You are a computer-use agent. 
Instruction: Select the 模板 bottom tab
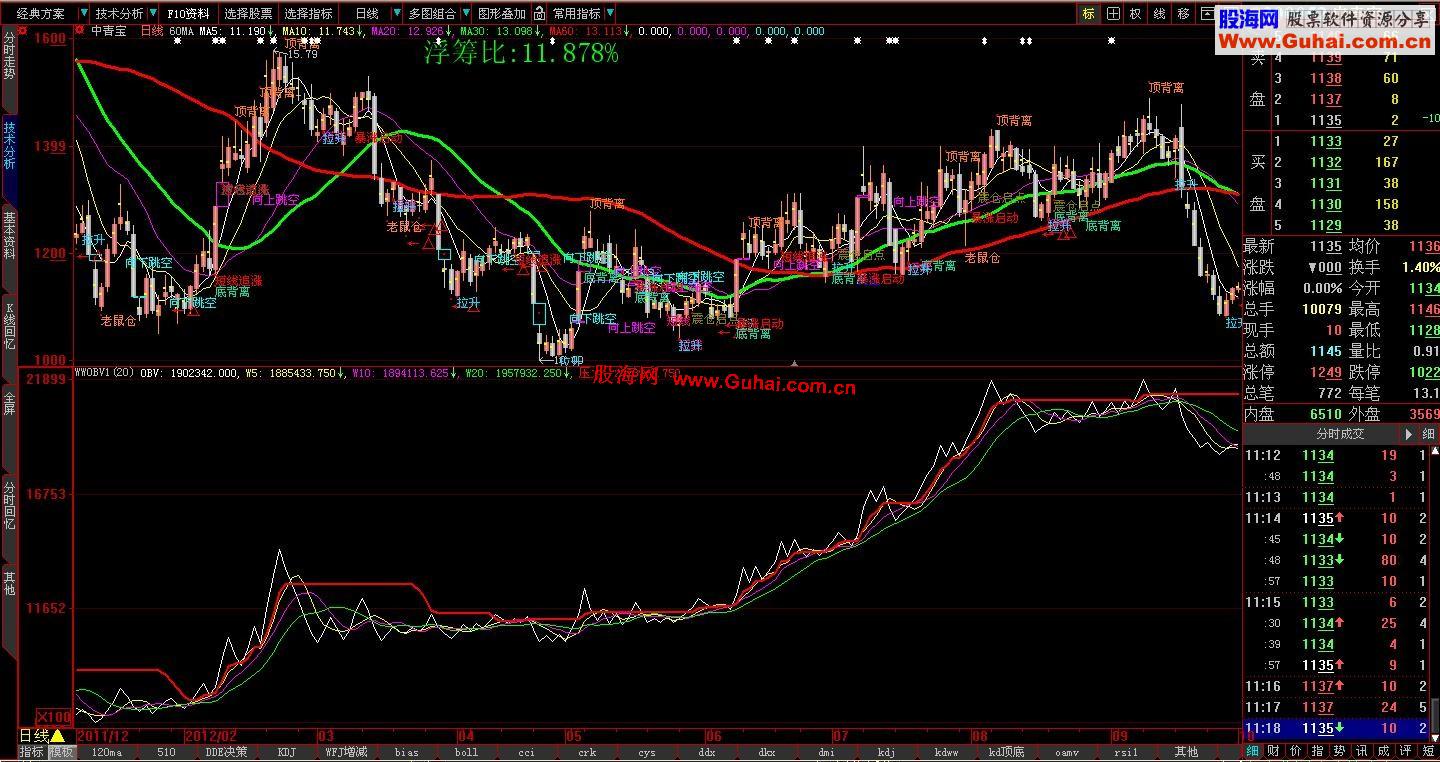pos(61,752)
